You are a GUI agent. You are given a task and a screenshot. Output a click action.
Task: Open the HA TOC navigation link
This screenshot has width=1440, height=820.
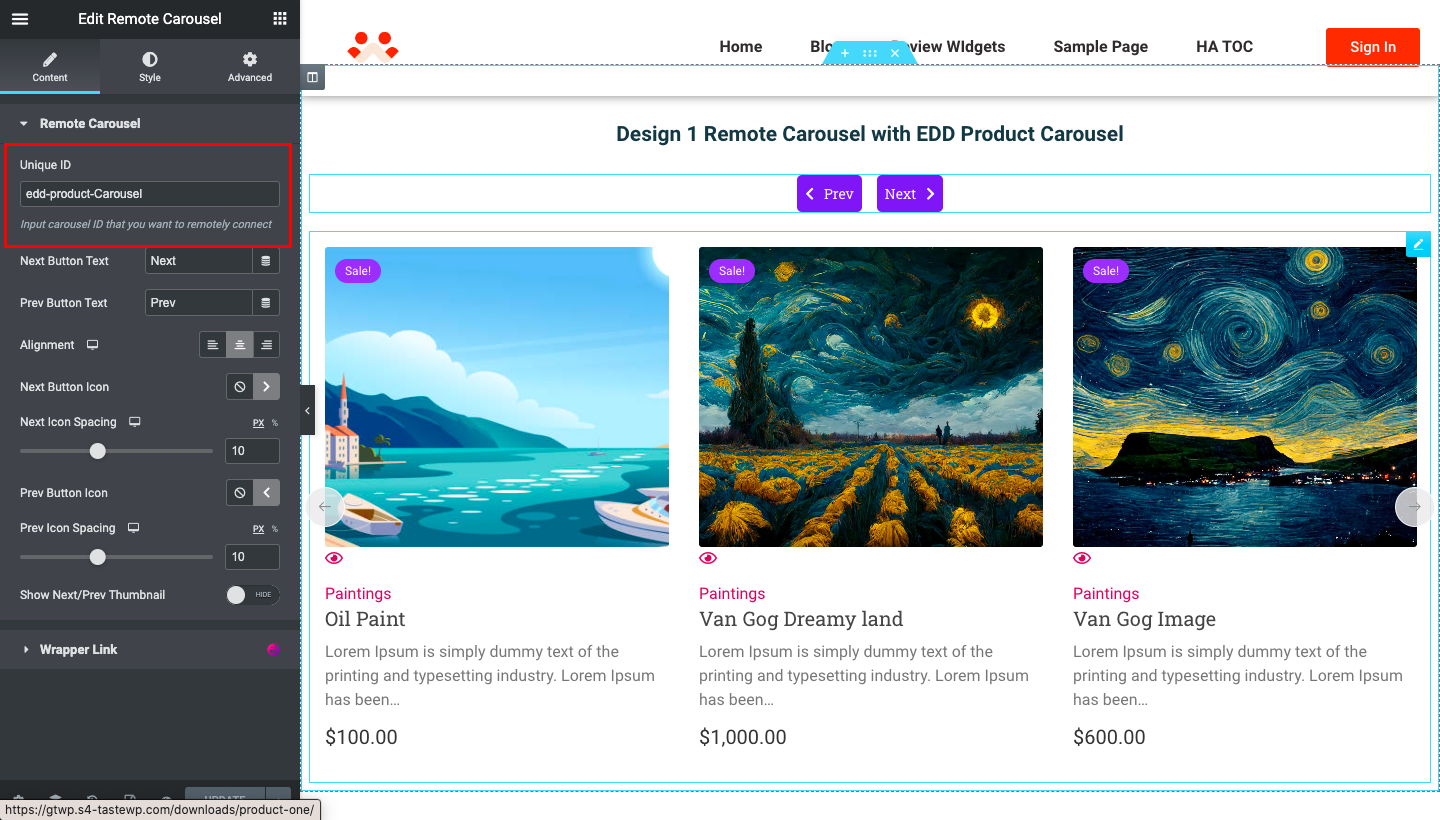pos(1224,46)
